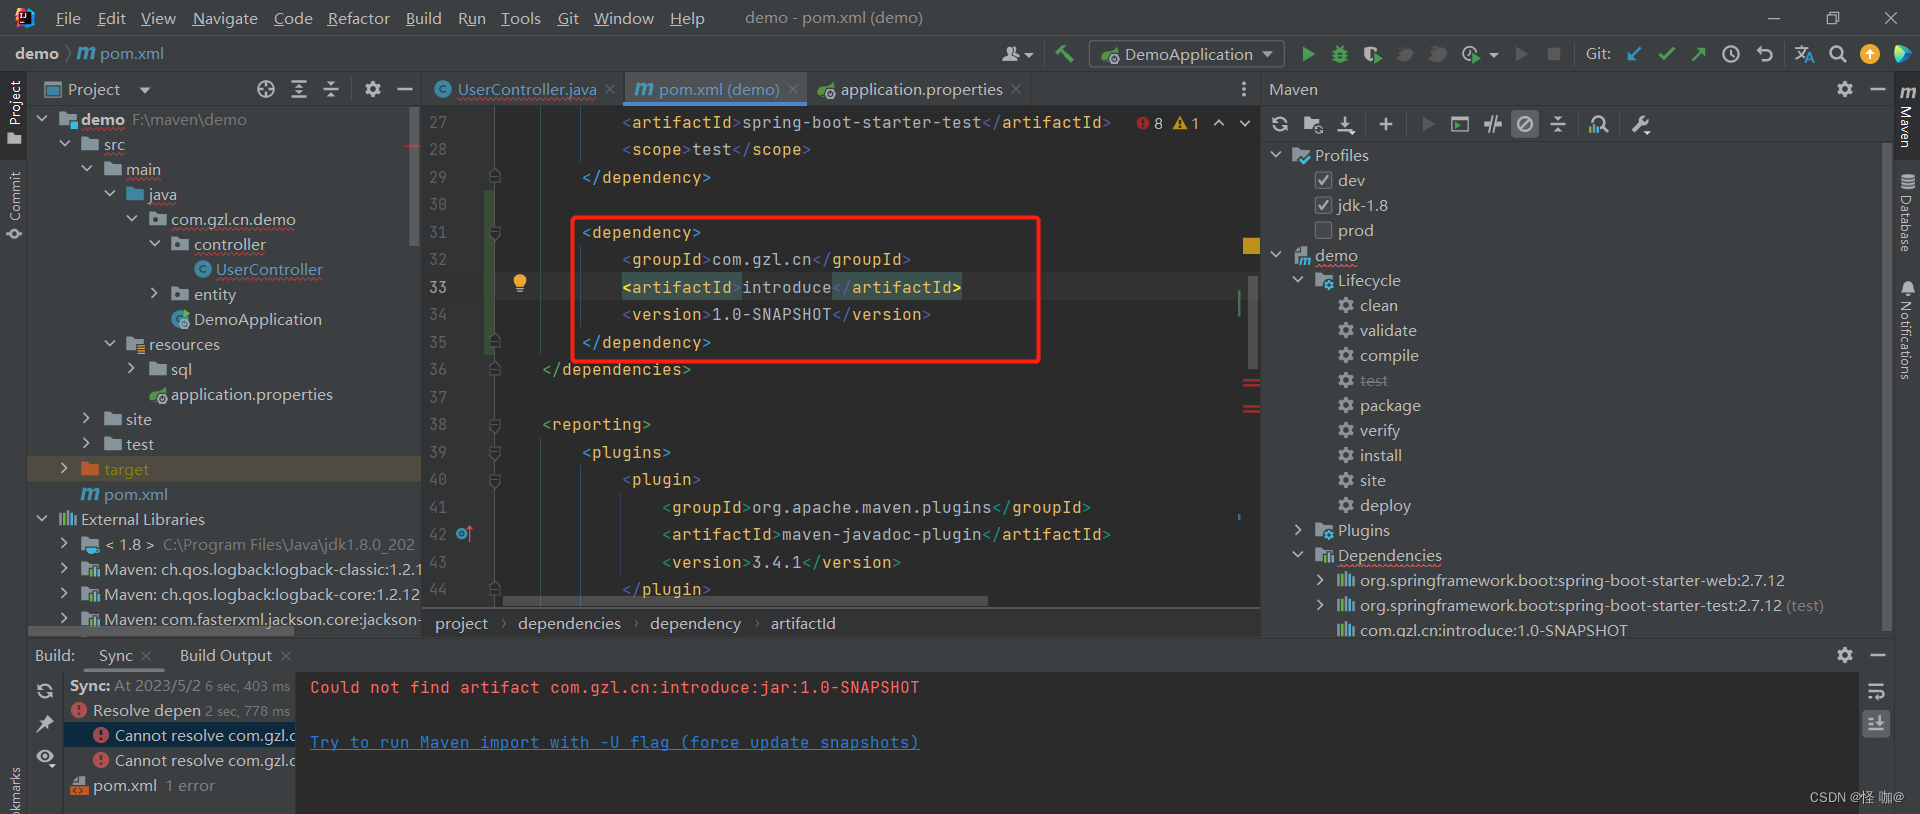Click the force update snapshots link
The width and height of the screenshot is (1920, 814).
pyautogui.click(x=614, y=742)
